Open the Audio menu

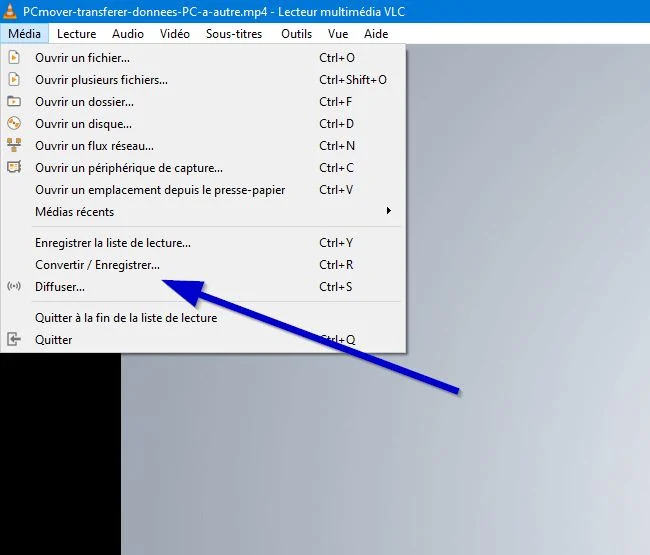coord(128,34)
